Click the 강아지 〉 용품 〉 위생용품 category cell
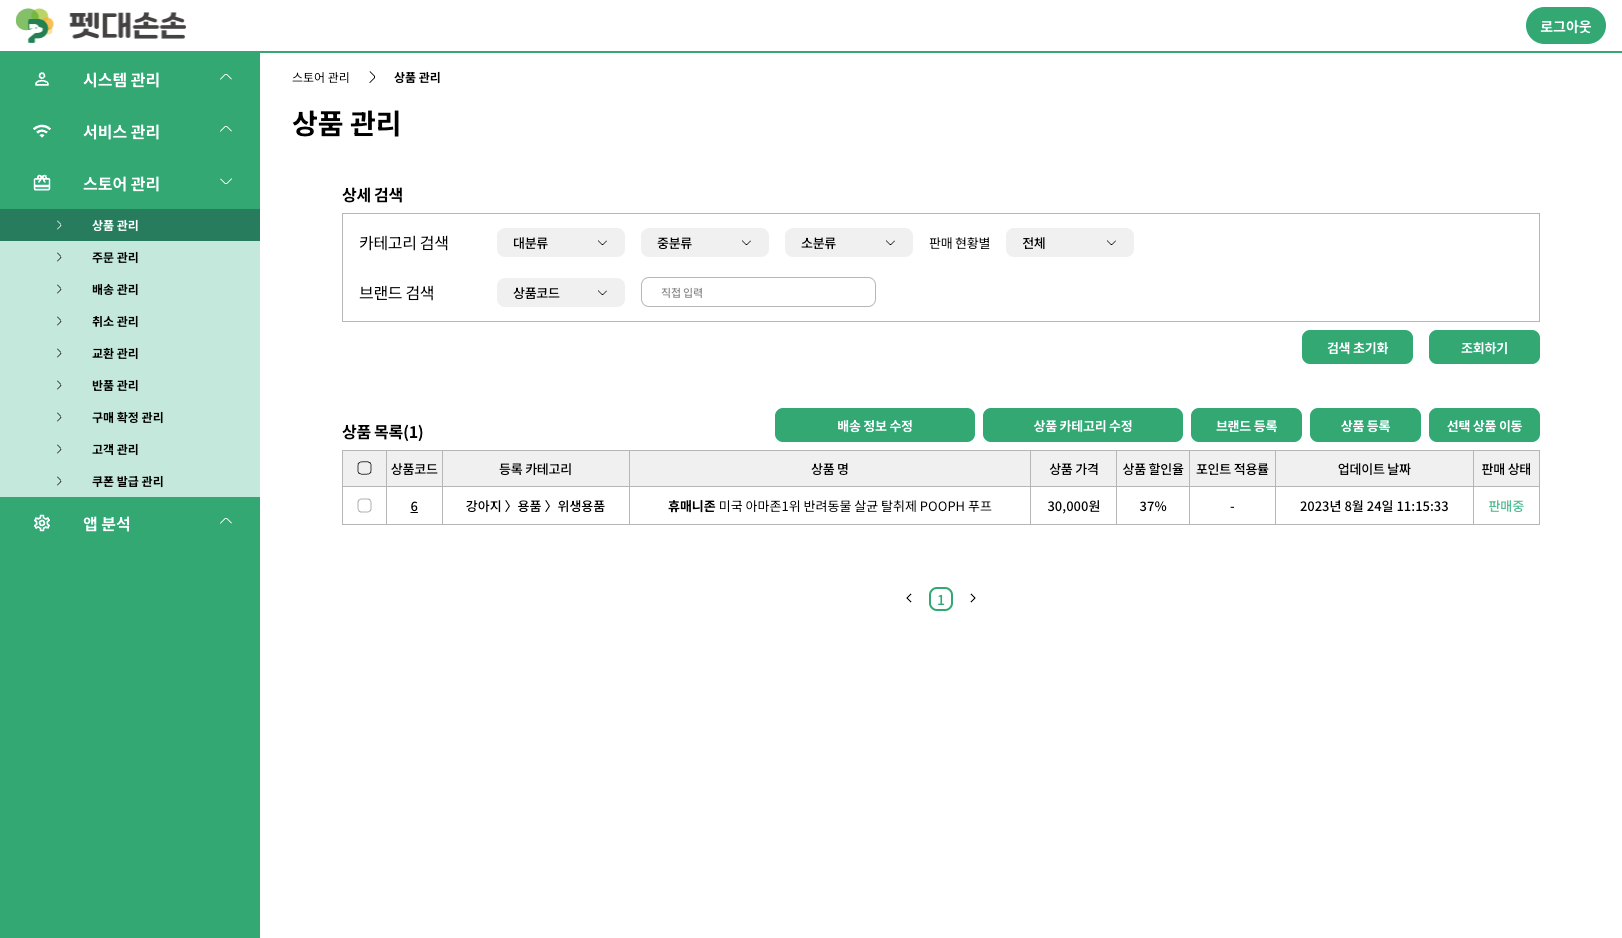The width and height of the screenshot is (1622, 938). tap(535, 506)
